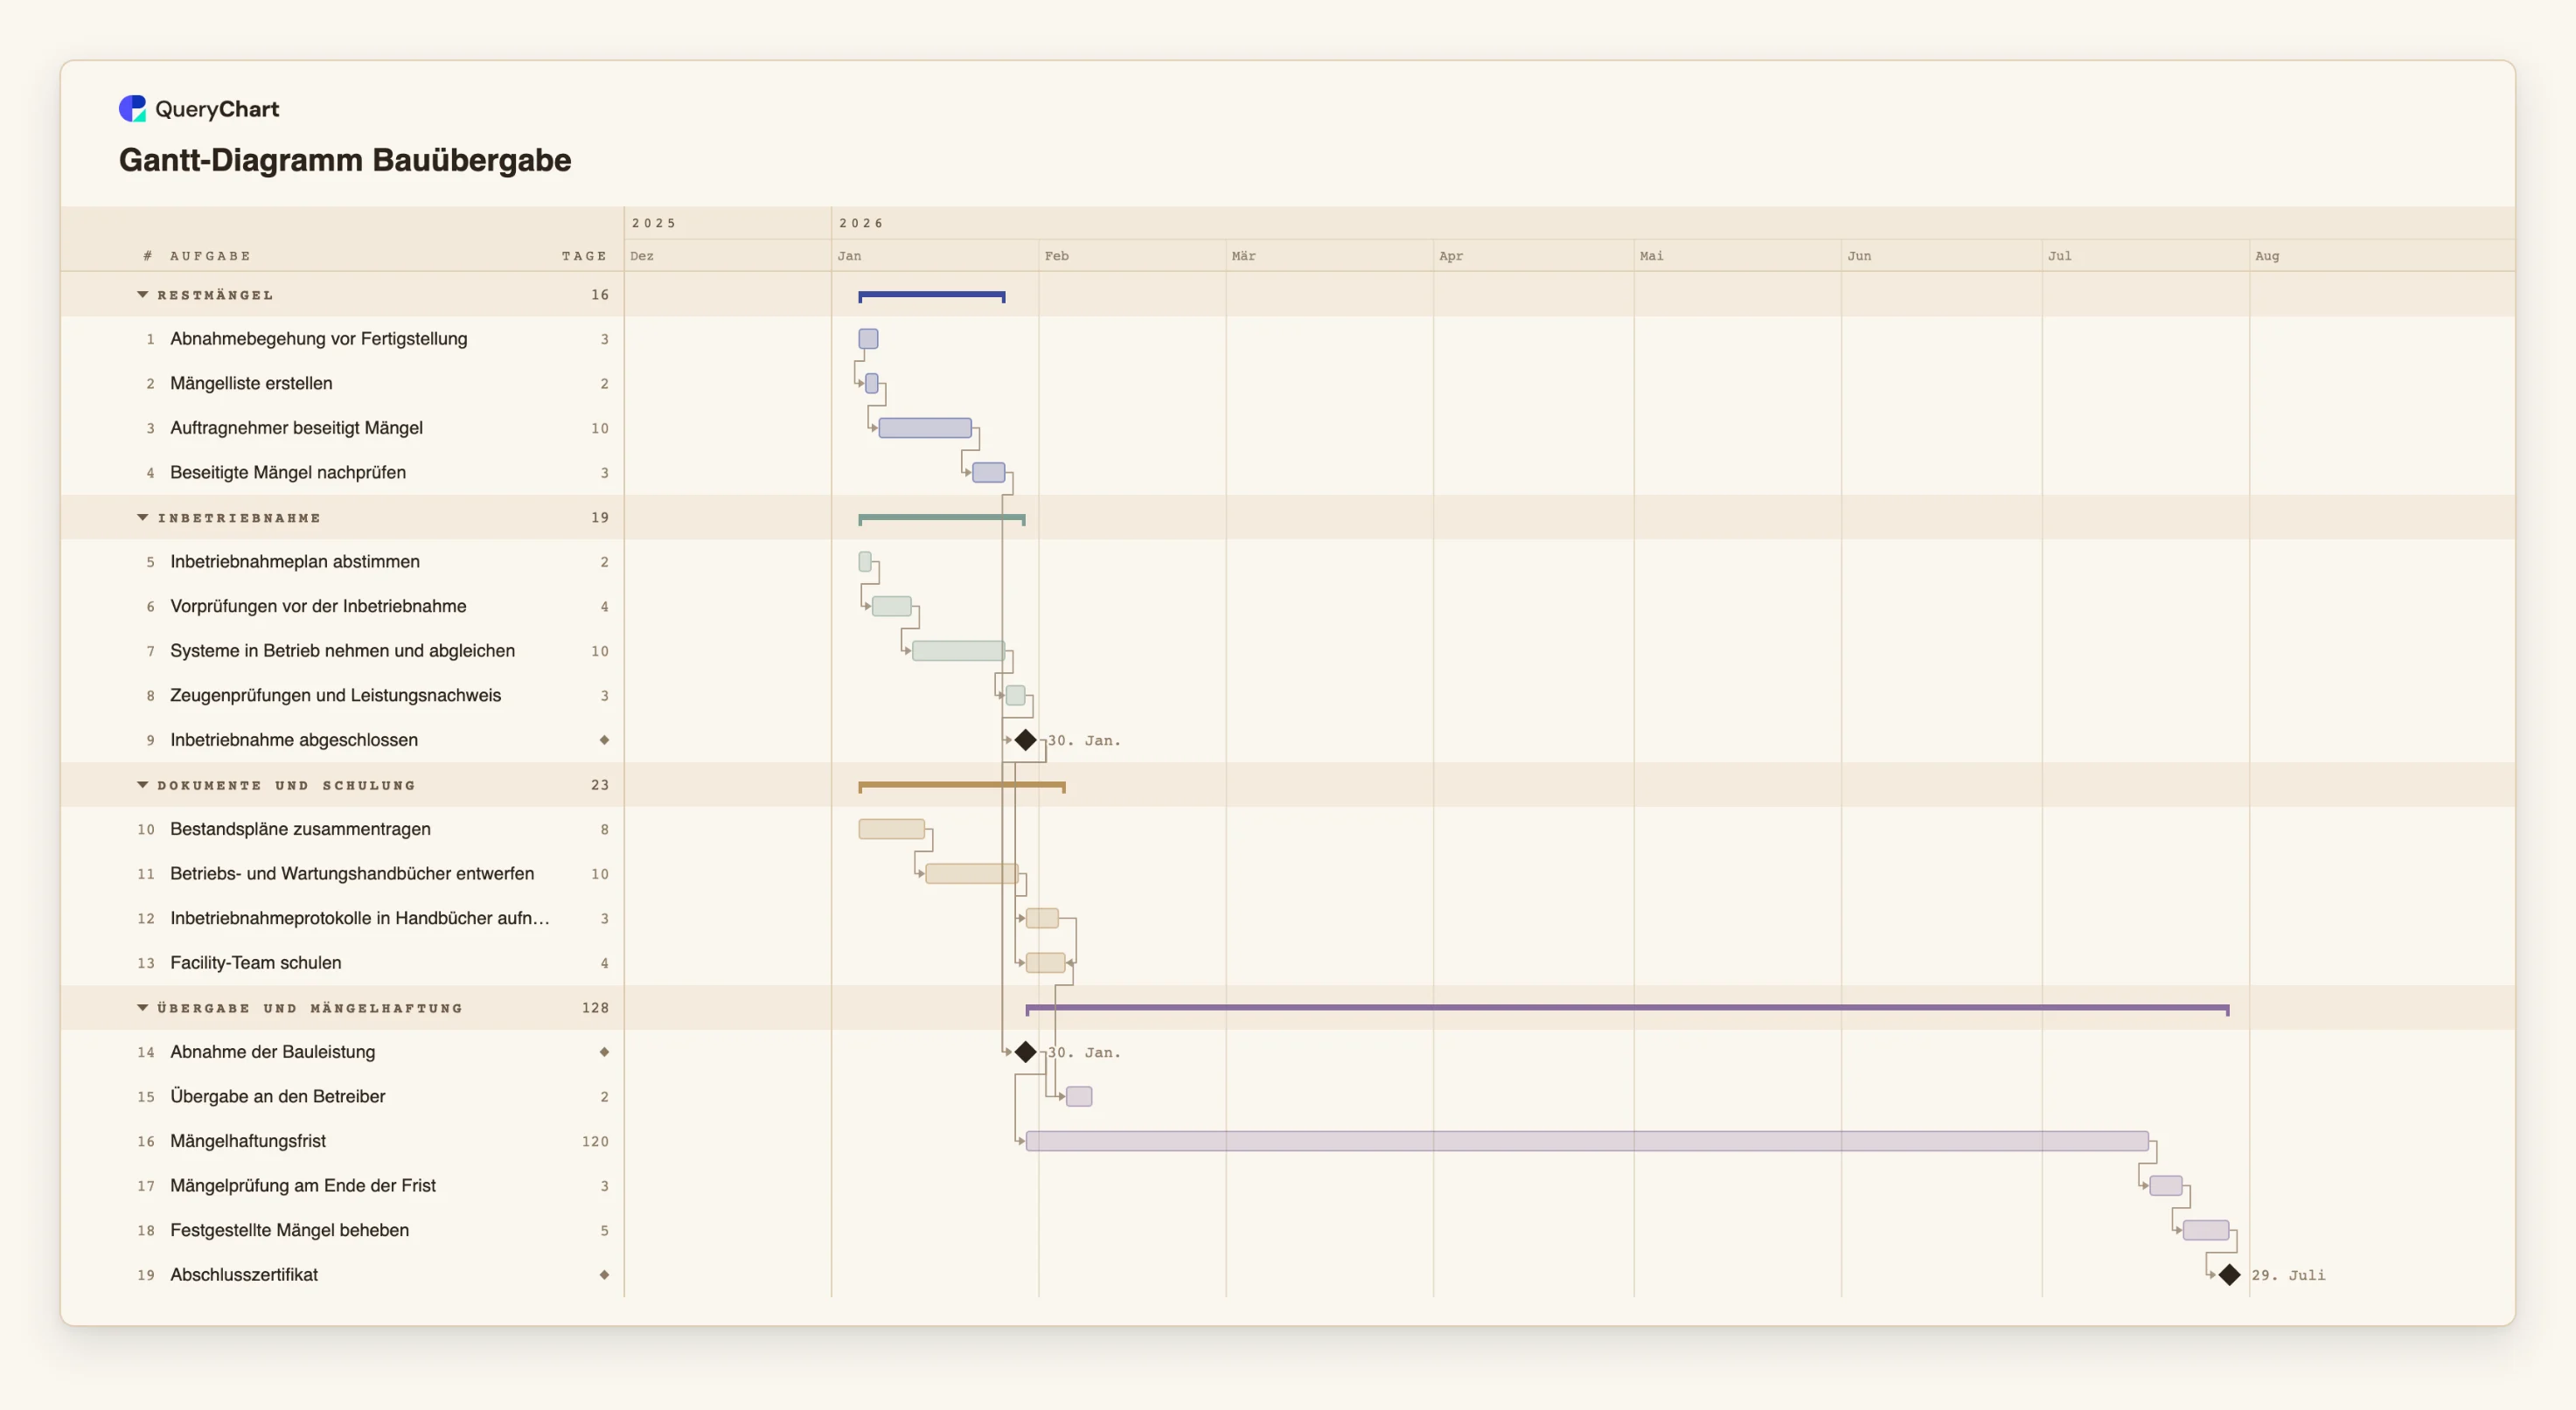Click the Facility-Team schulen bar
The height and width of the screenshot is (1410, 2576).
click(x=1045, y=963)
